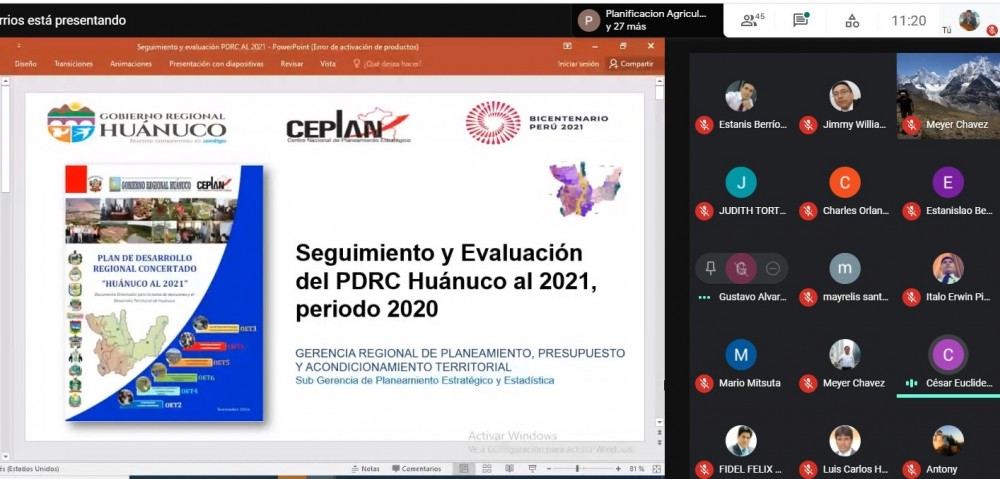This screenshot has width=1000, height=479.
Task: Toggle the Comentarios pane
Action: pos(417,468)
